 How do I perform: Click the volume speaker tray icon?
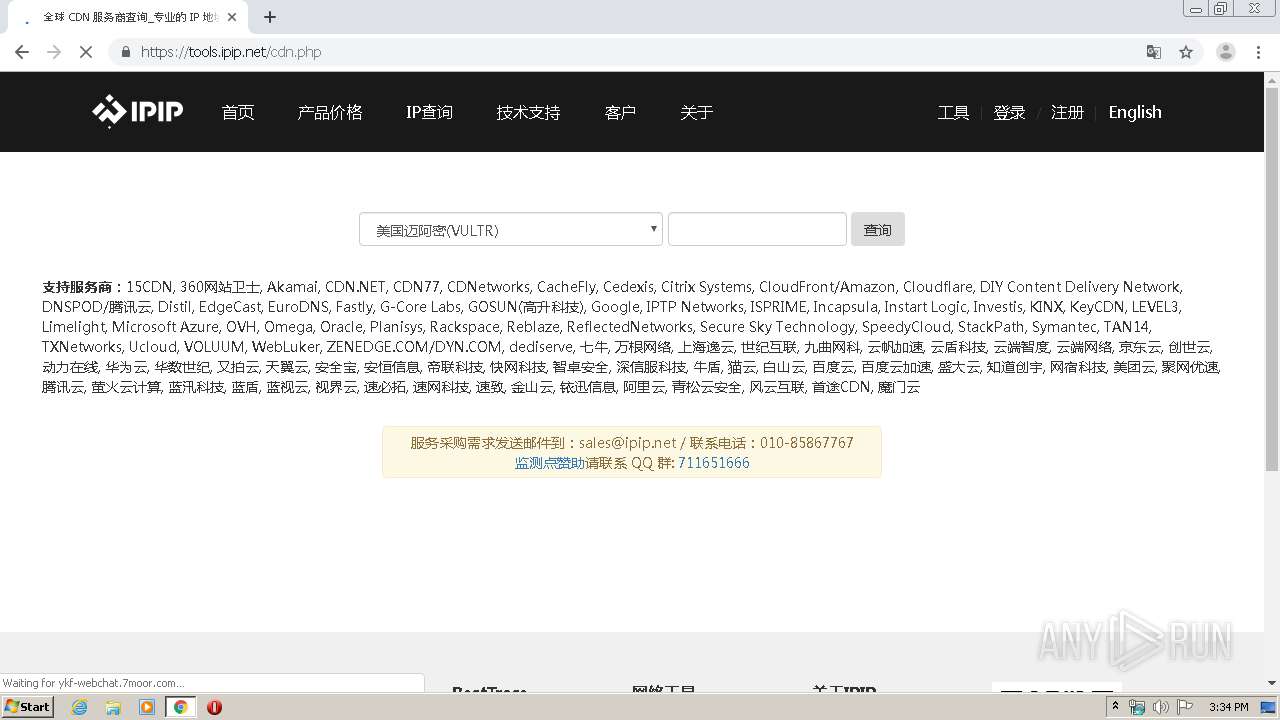(x=1161, y=707)
